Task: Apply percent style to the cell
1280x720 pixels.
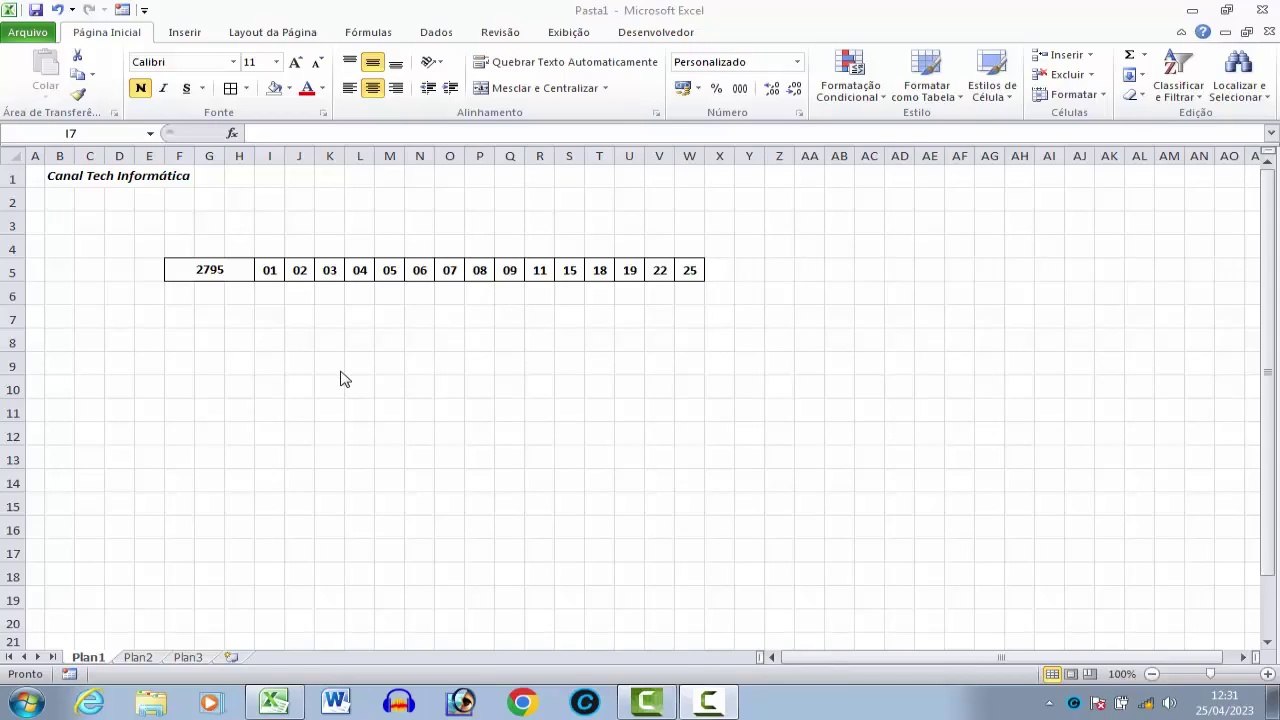Action: pos(716,88)
